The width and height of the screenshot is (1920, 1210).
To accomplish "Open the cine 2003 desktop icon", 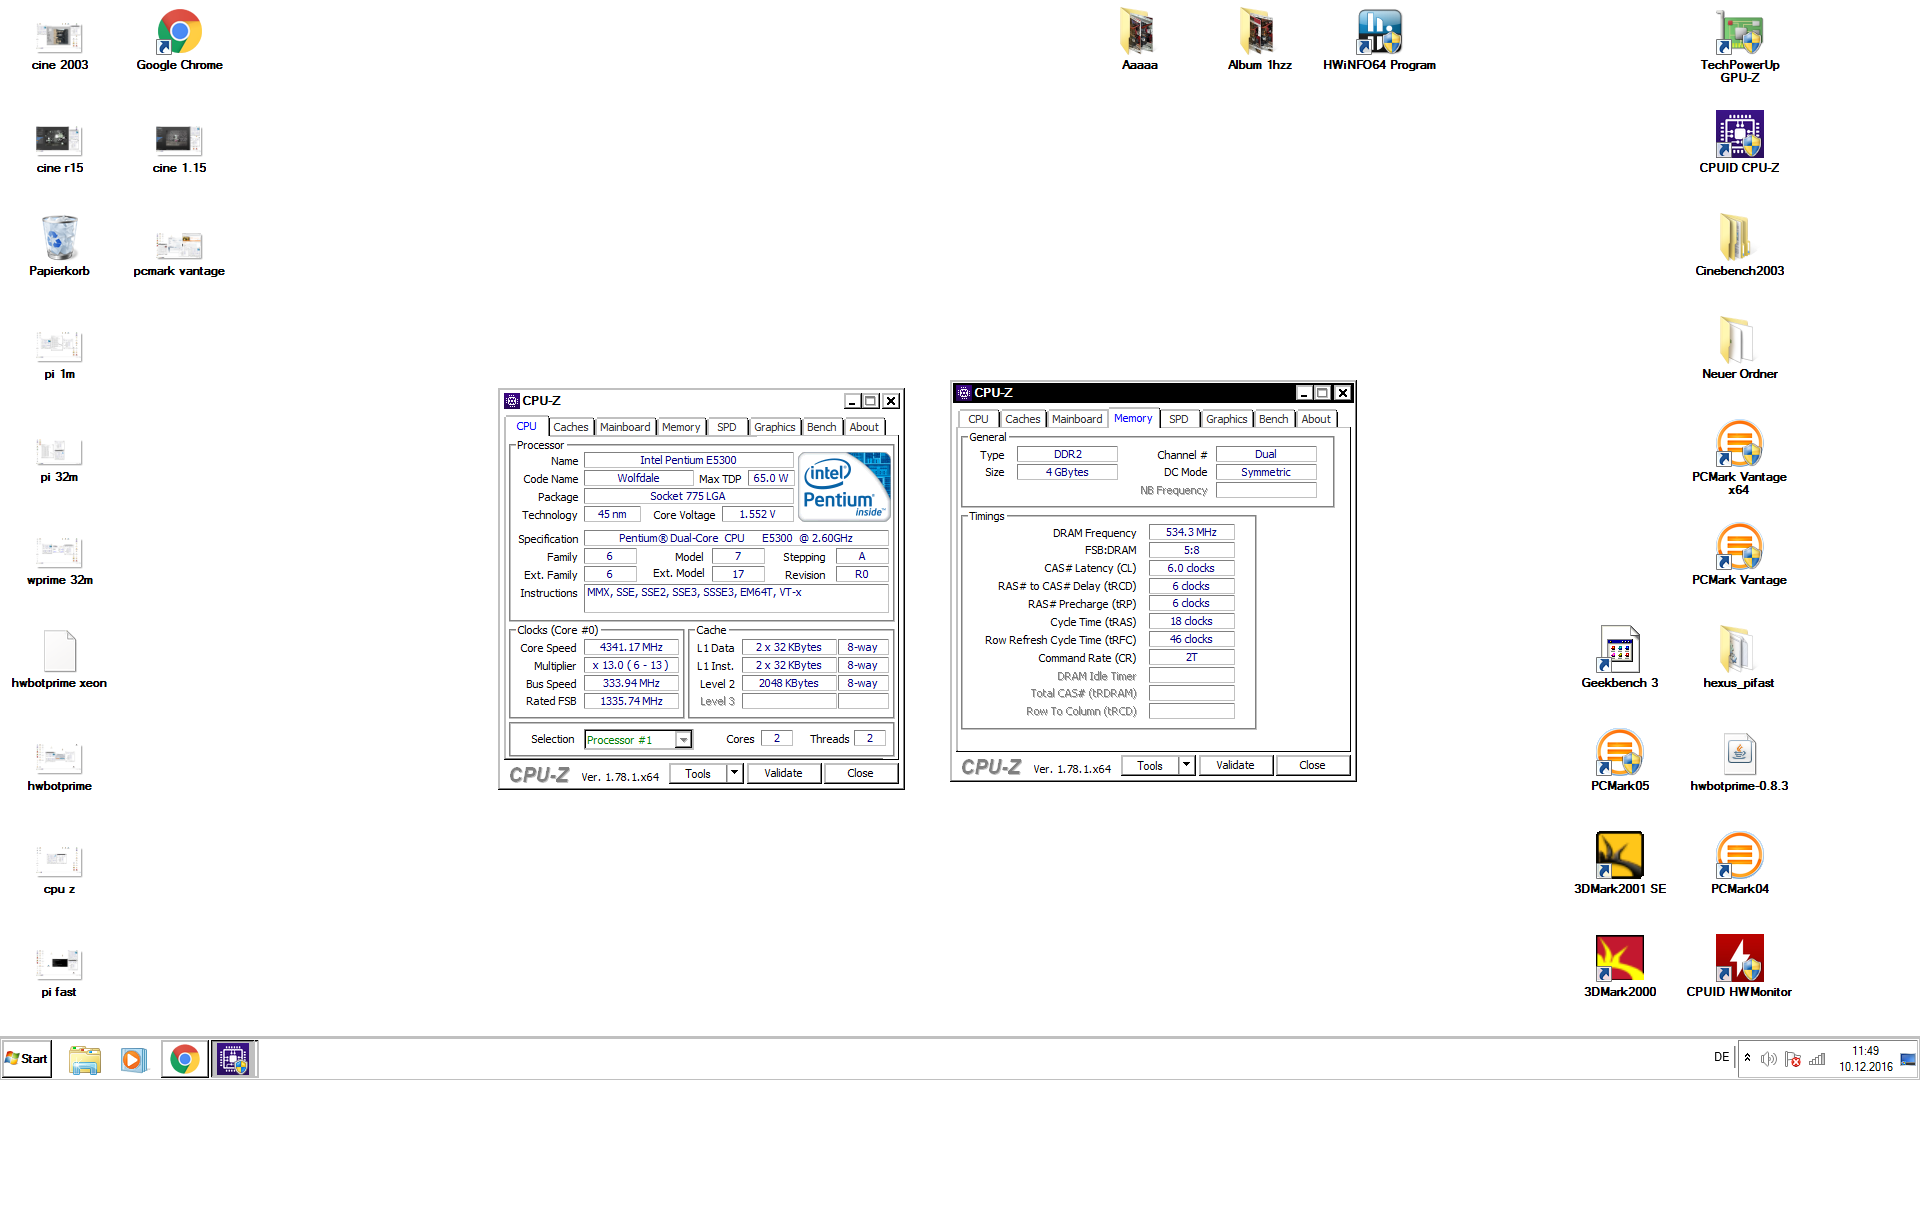I will (59, 42).
